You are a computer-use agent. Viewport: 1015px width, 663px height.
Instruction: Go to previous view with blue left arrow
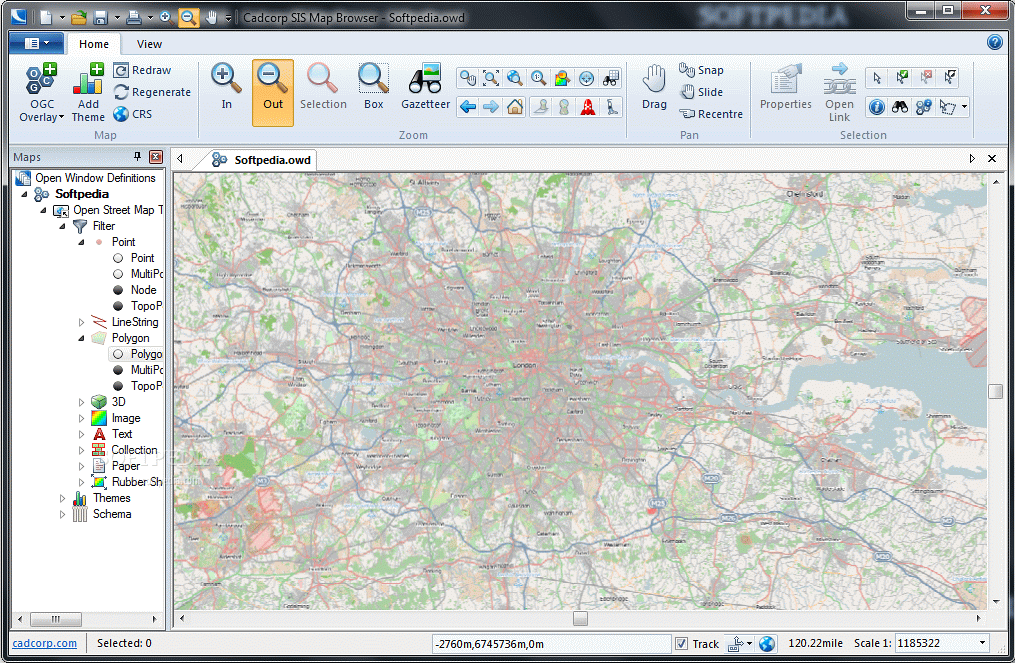click(467, 107)
